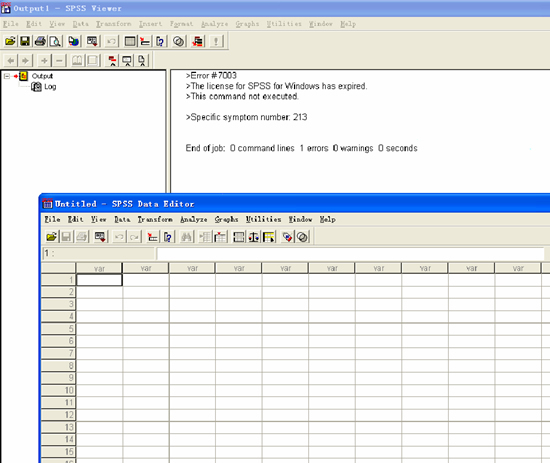Open Insert menu in SPSS Viewer
Screen dimensions: 550x463
point(150,24)
